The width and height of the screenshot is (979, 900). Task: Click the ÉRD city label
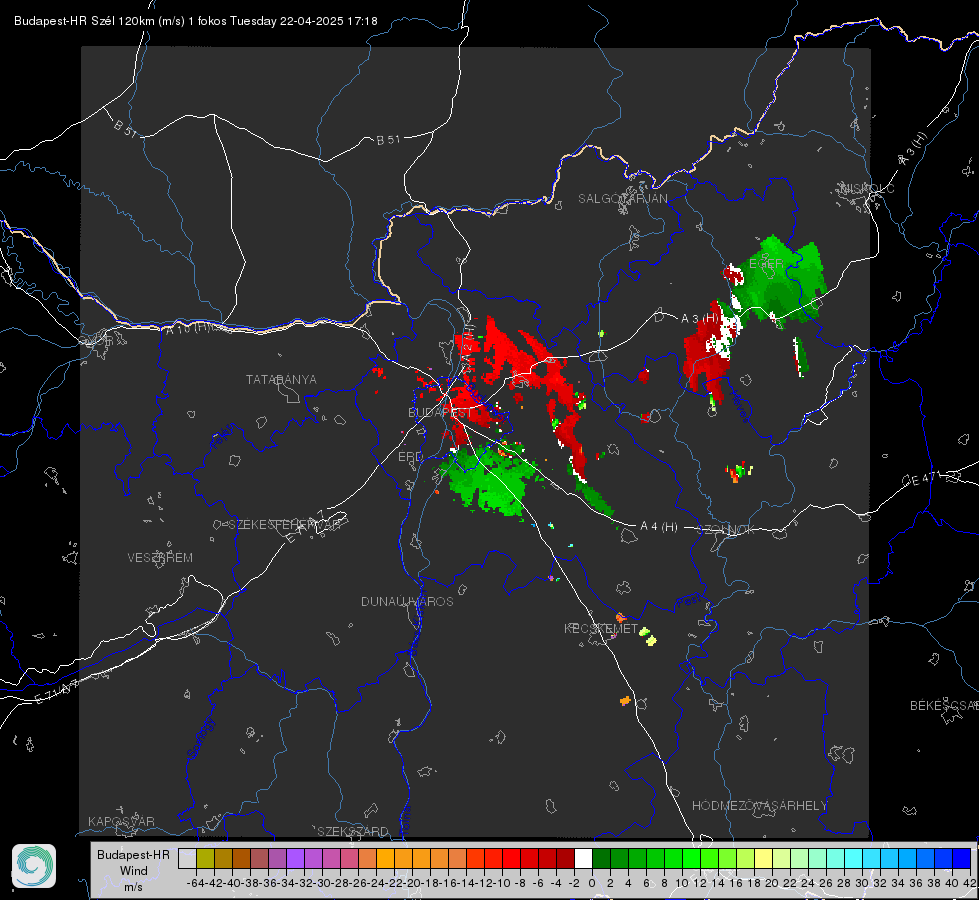click(410, 457)
